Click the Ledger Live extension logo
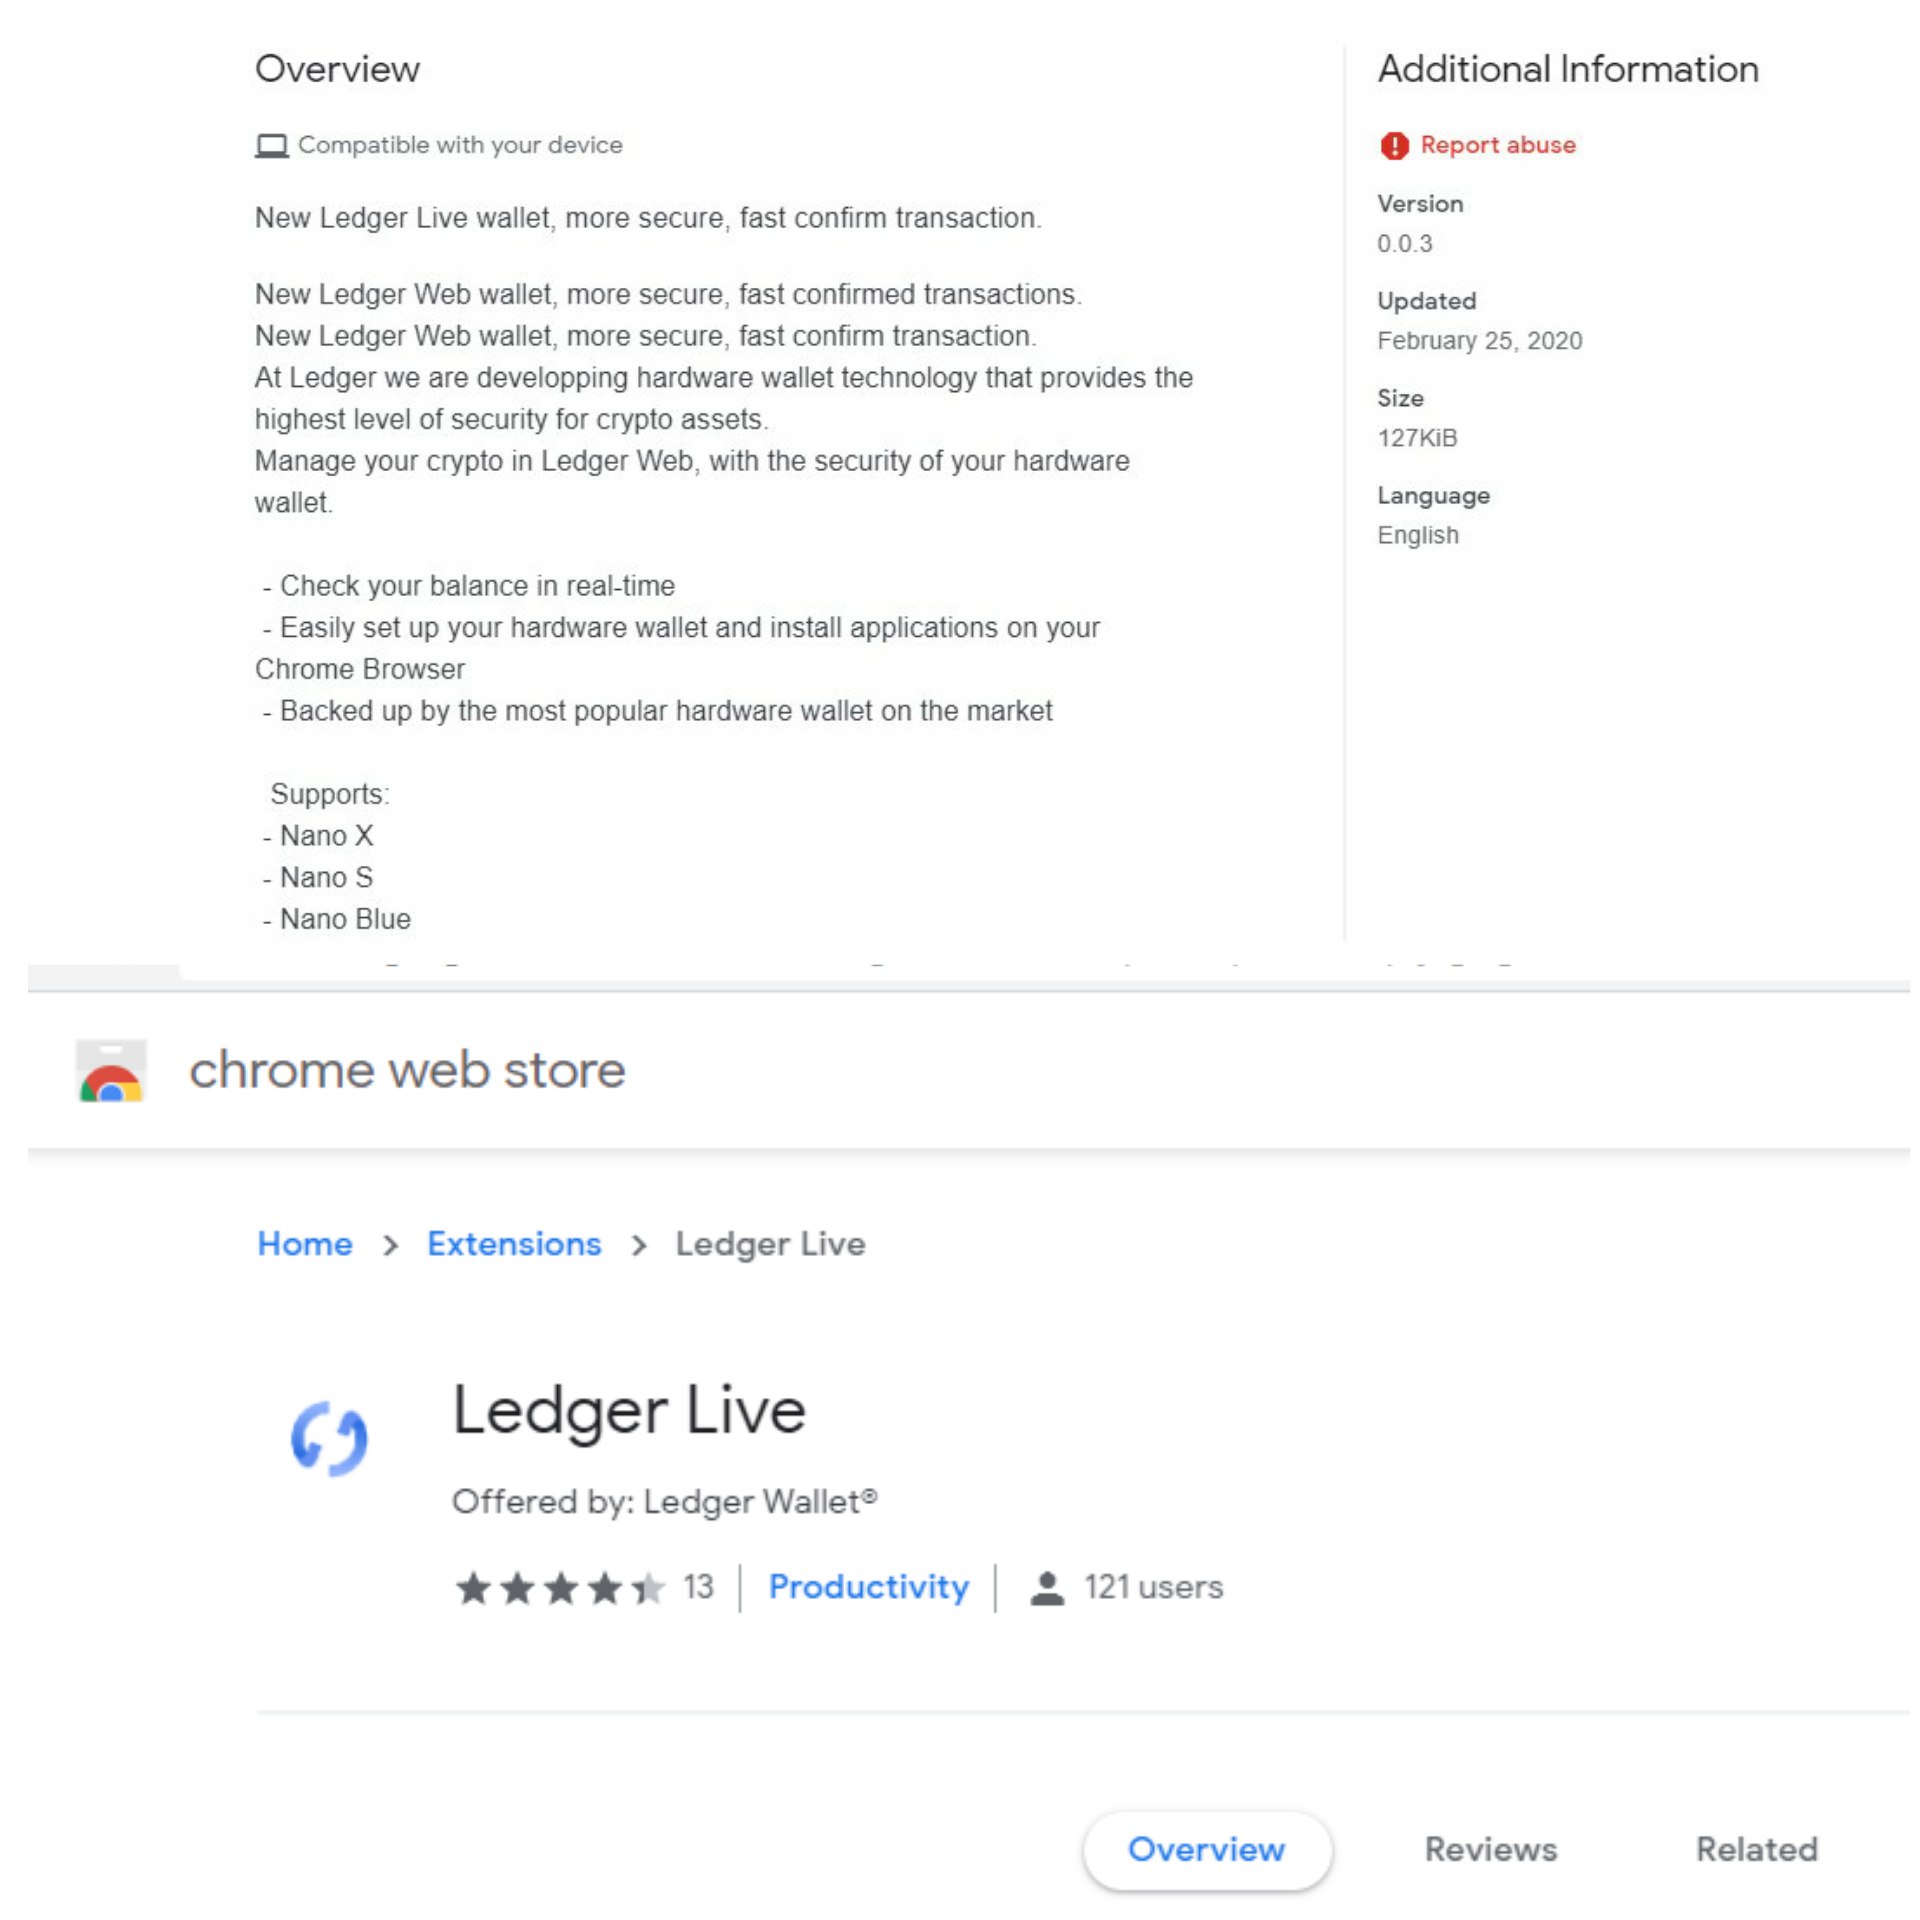 click(330, 1439)
